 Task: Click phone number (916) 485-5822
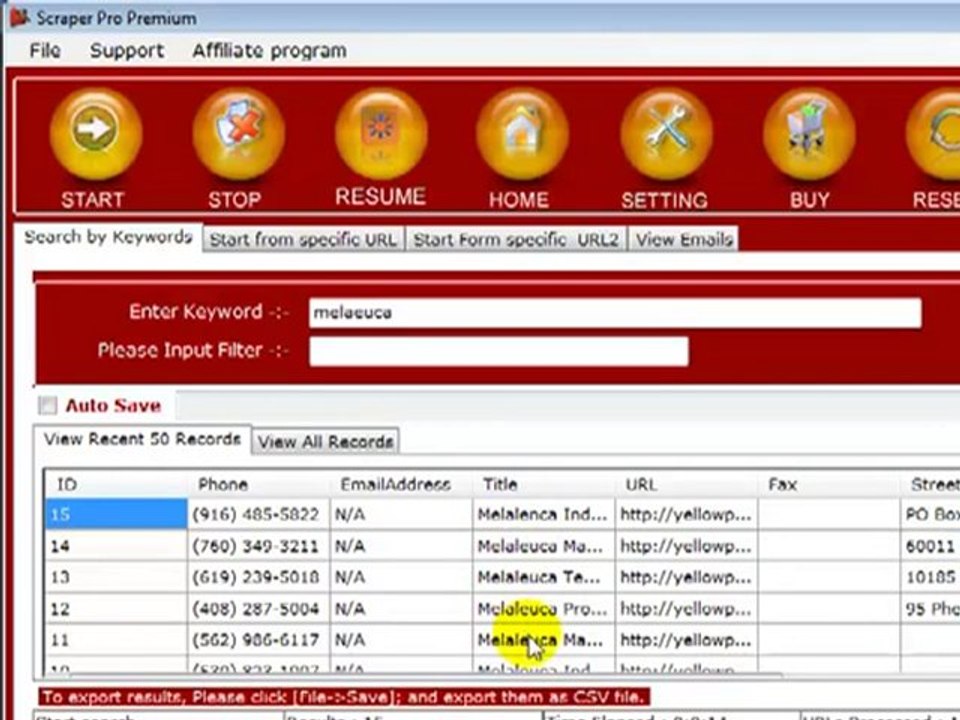point(256,514)
